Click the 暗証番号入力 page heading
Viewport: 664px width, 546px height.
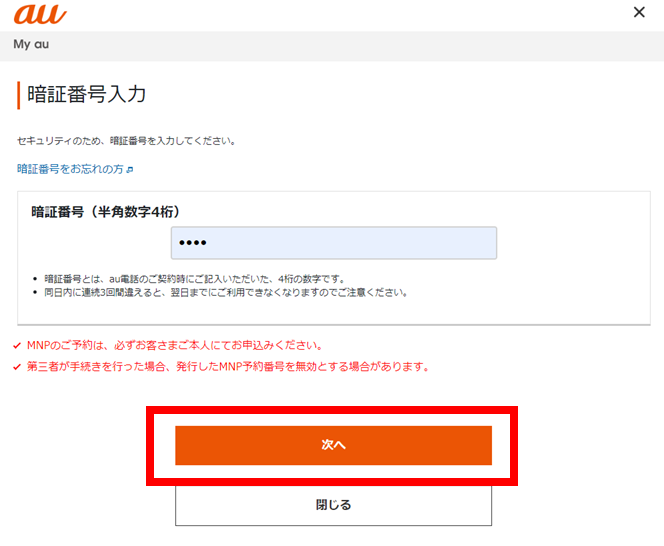tap(87, 94)
